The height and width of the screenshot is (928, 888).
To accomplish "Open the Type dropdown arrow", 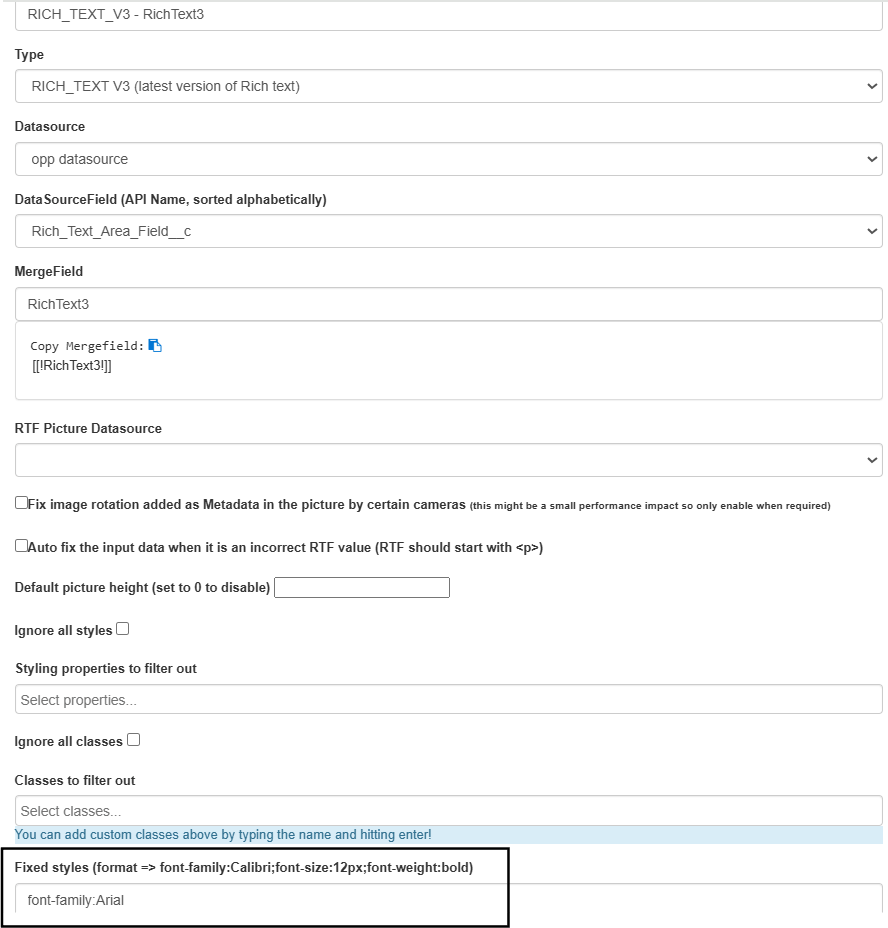I will (x=871, y=86).
